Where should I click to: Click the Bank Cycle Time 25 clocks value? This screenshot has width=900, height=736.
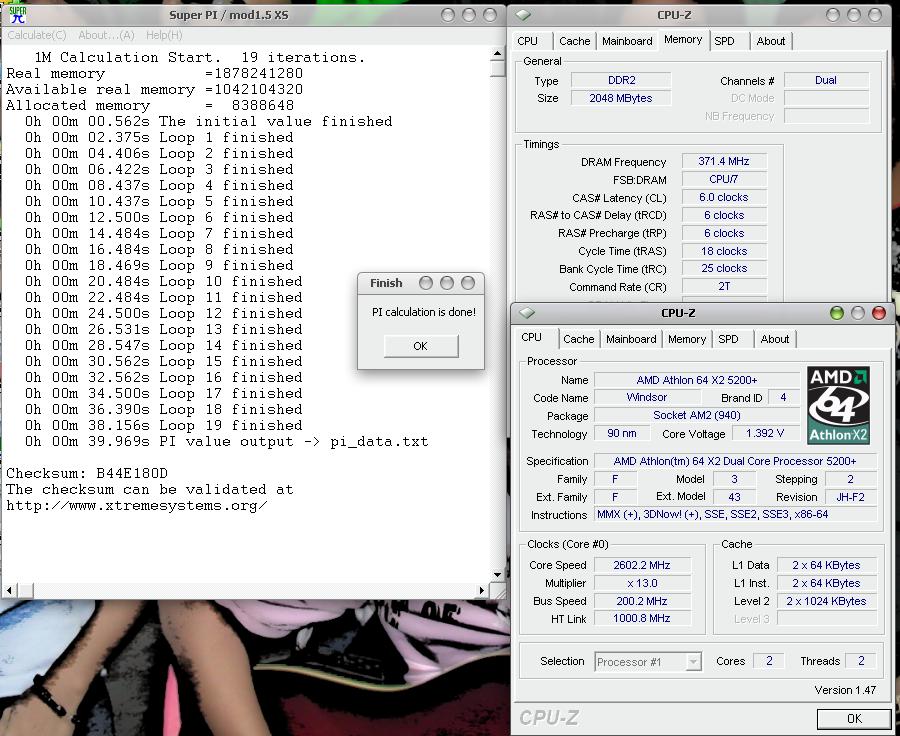[724, 268]
